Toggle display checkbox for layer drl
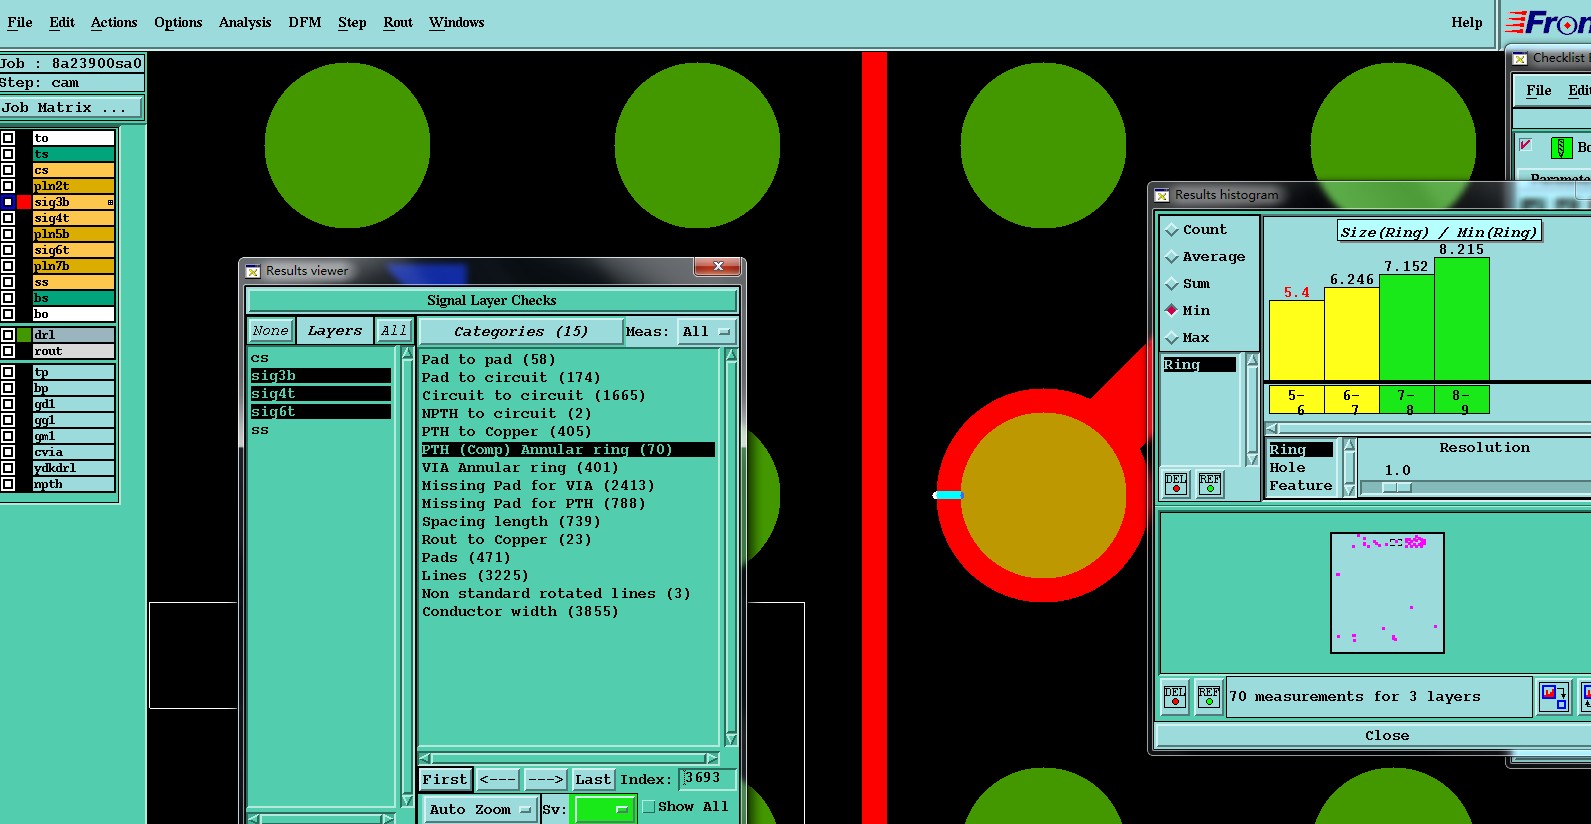 pyautogui.click(x=8, y=335)
